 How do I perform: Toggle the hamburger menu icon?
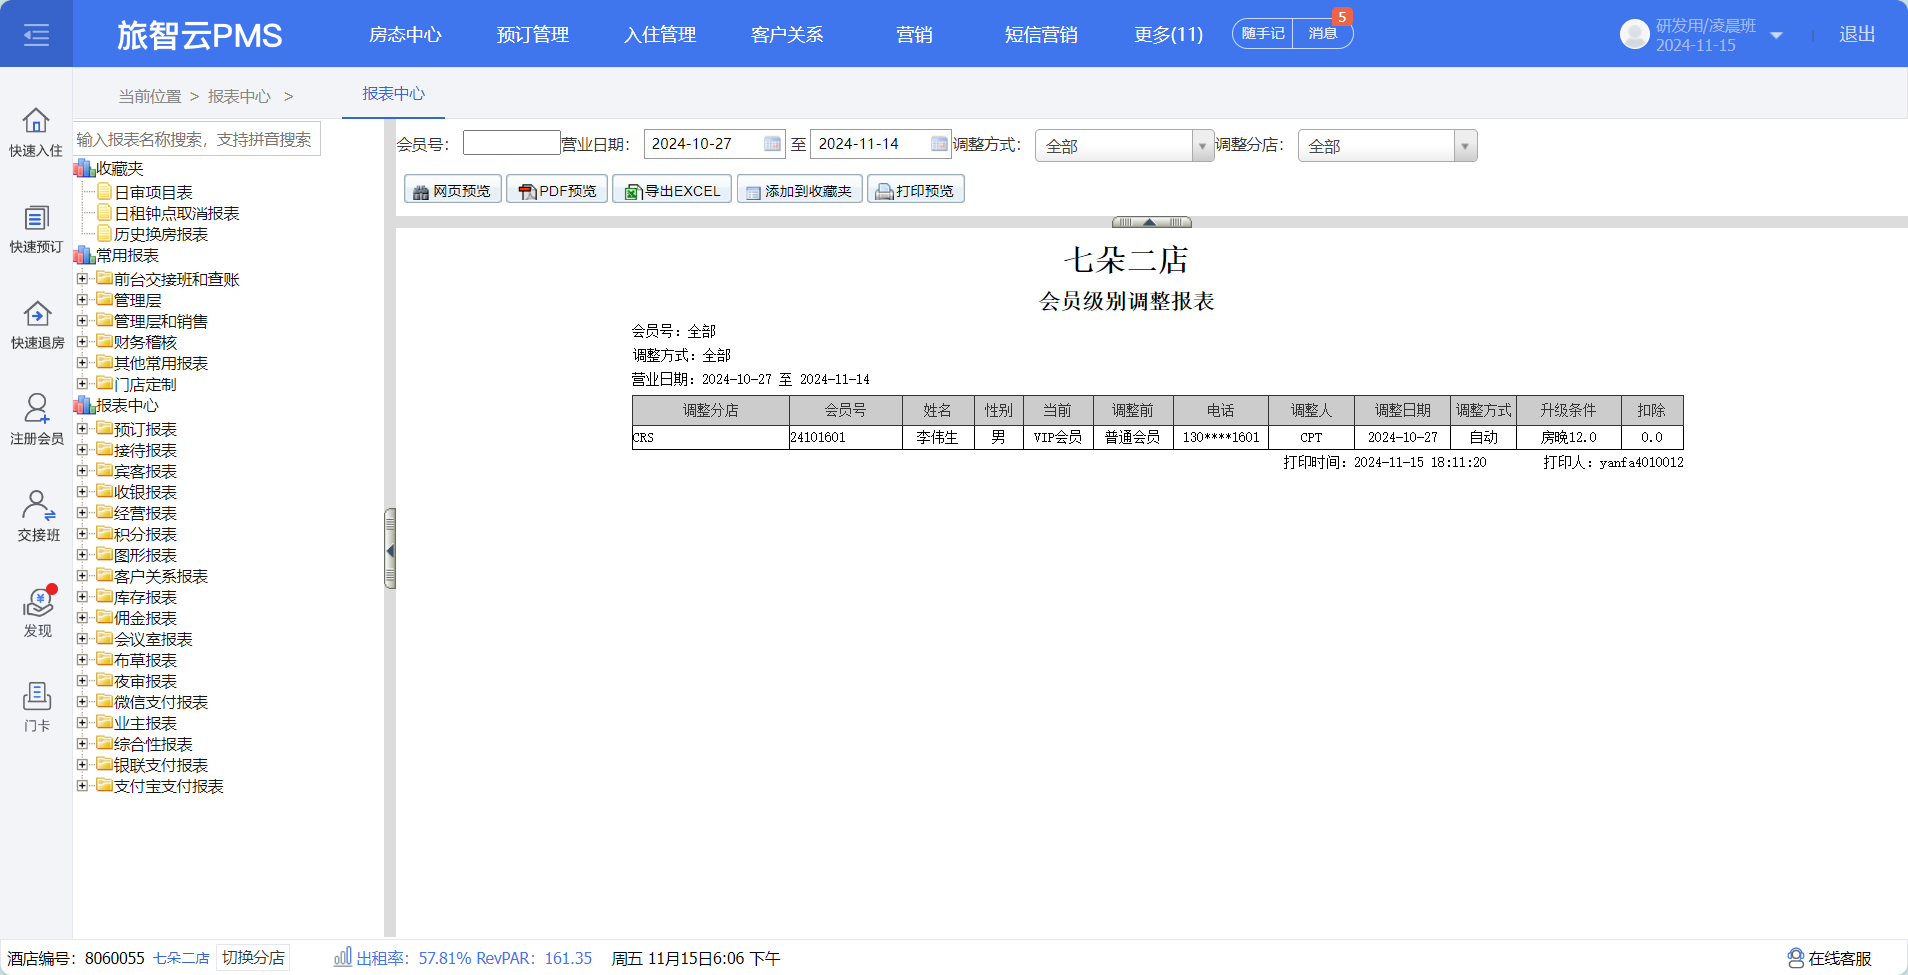pos(36,35)
